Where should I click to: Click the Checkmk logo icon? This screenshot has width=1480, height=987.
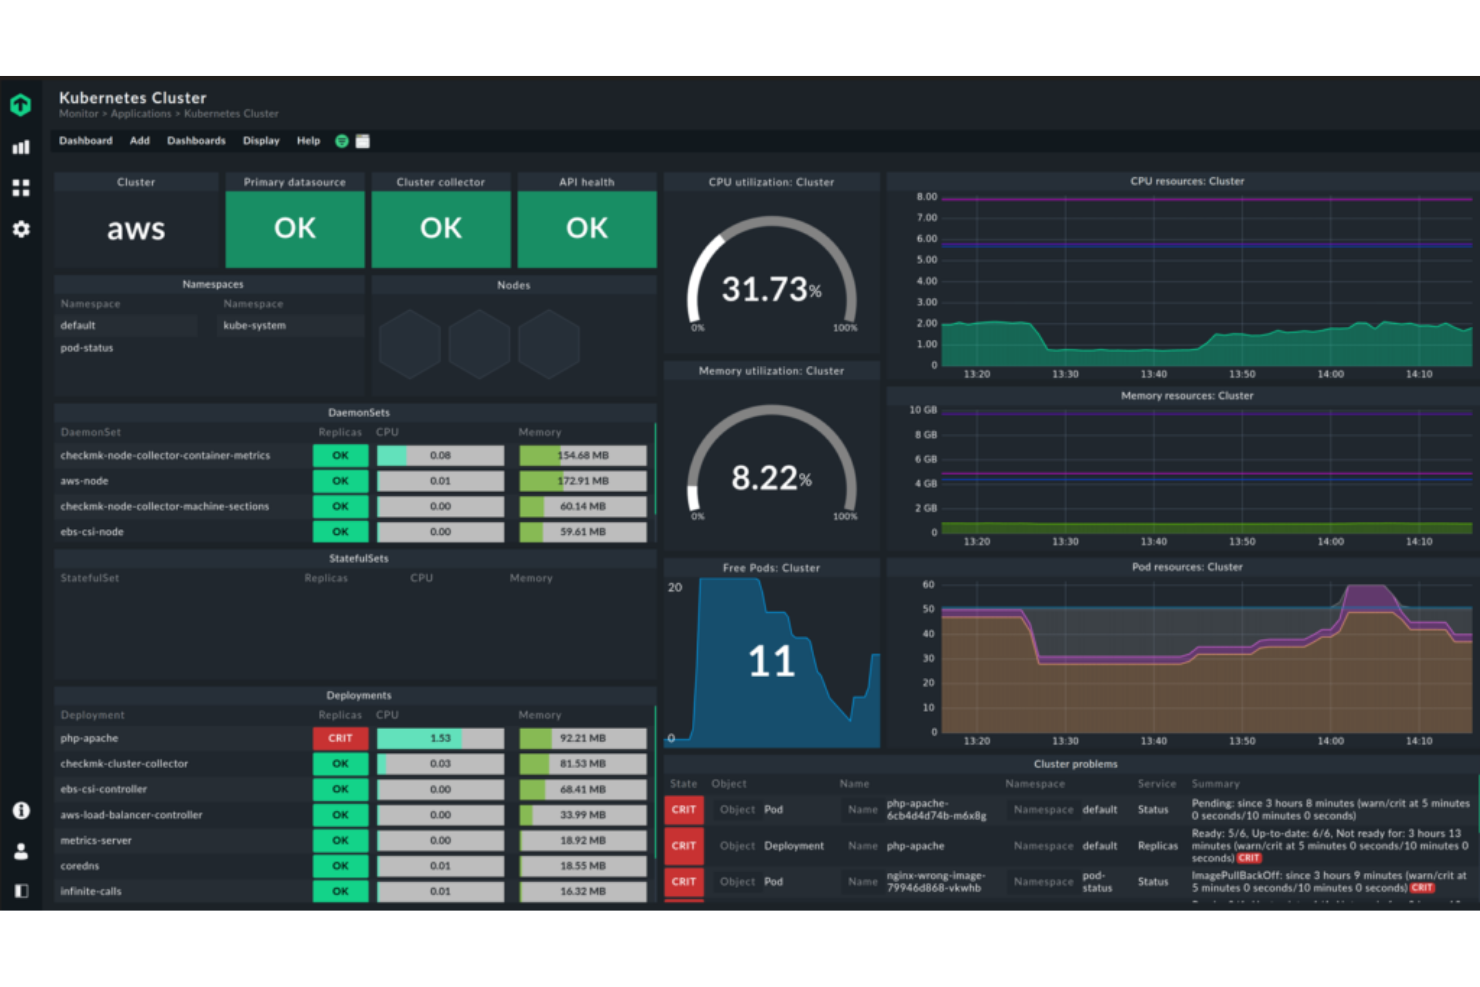[21, 105]
